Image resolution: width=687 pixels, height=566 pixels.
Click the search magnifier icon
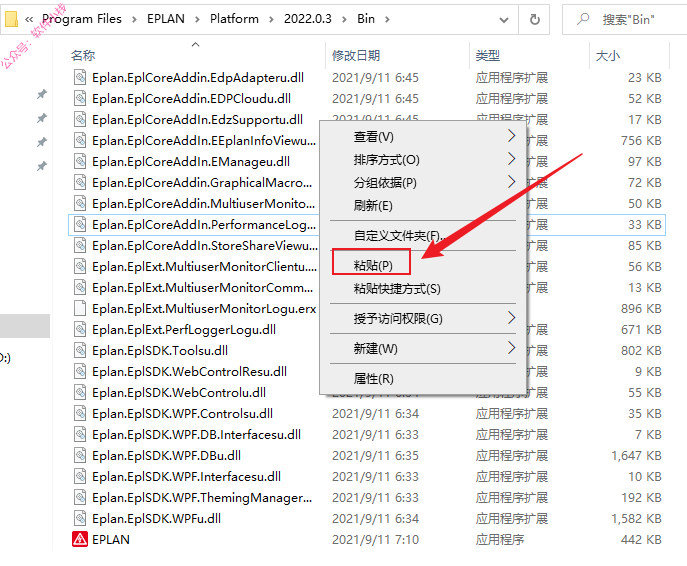[583, 19]
